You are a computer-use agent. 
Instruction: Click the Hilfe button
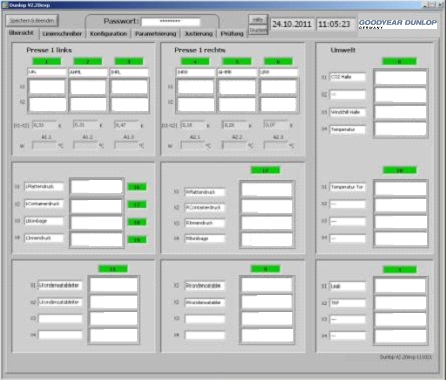coord(258,20)
